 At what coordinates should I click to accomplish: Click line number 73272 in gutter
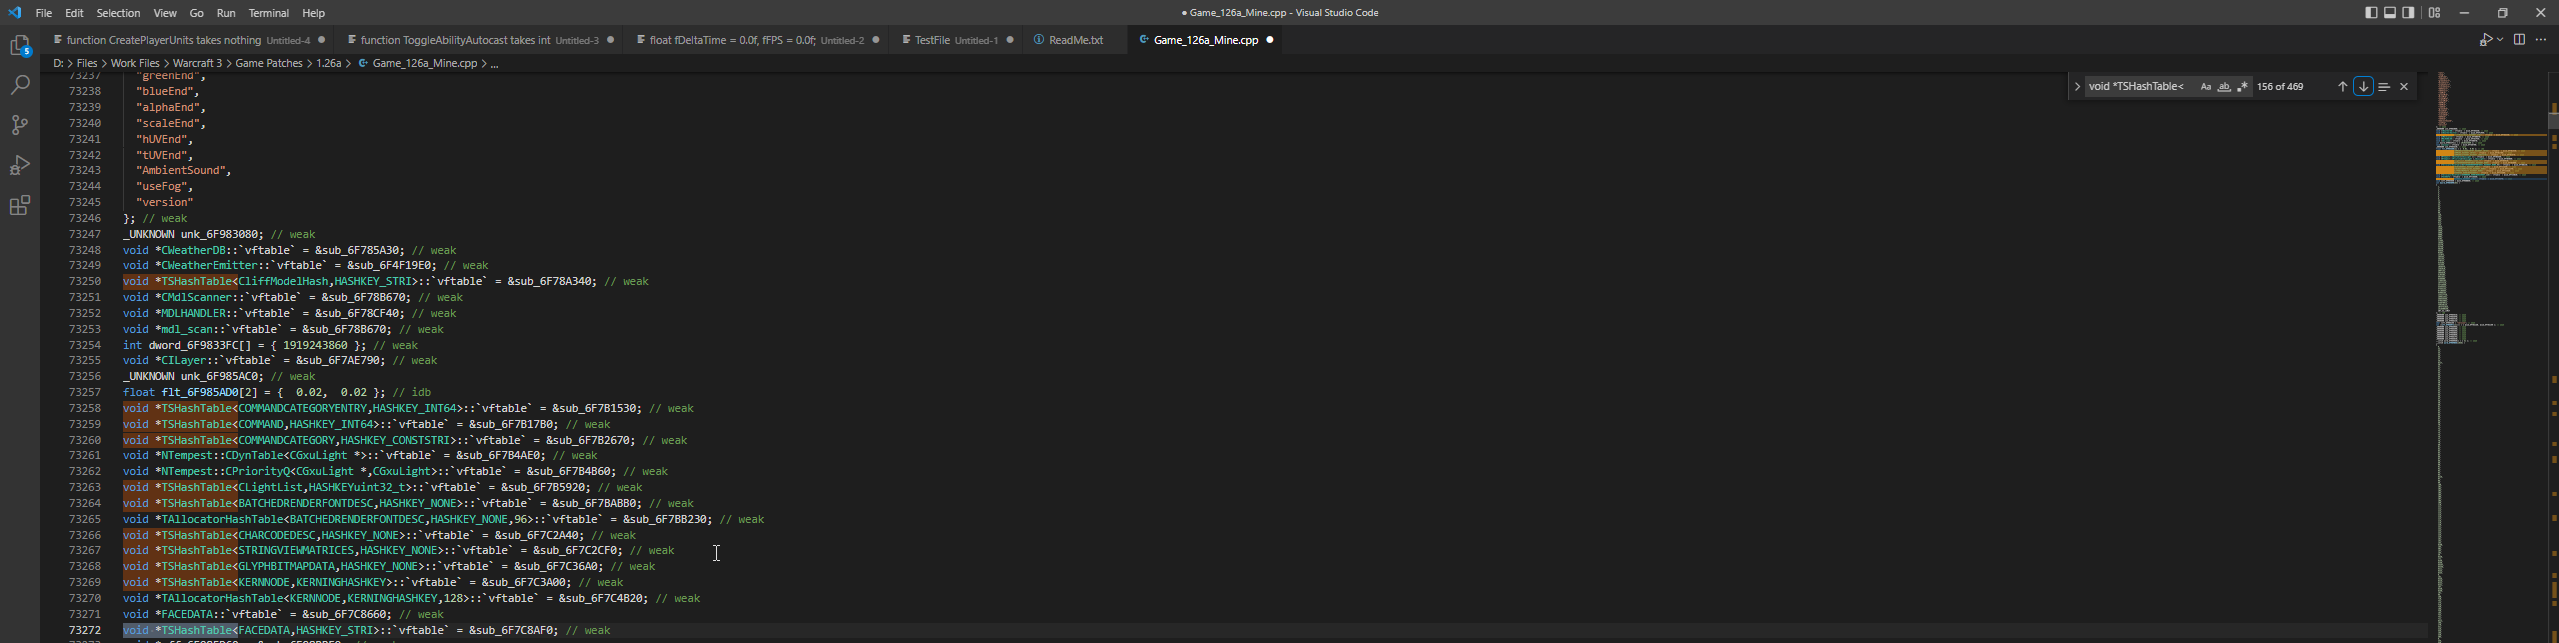pyautogui.click(x=84, y=631)
